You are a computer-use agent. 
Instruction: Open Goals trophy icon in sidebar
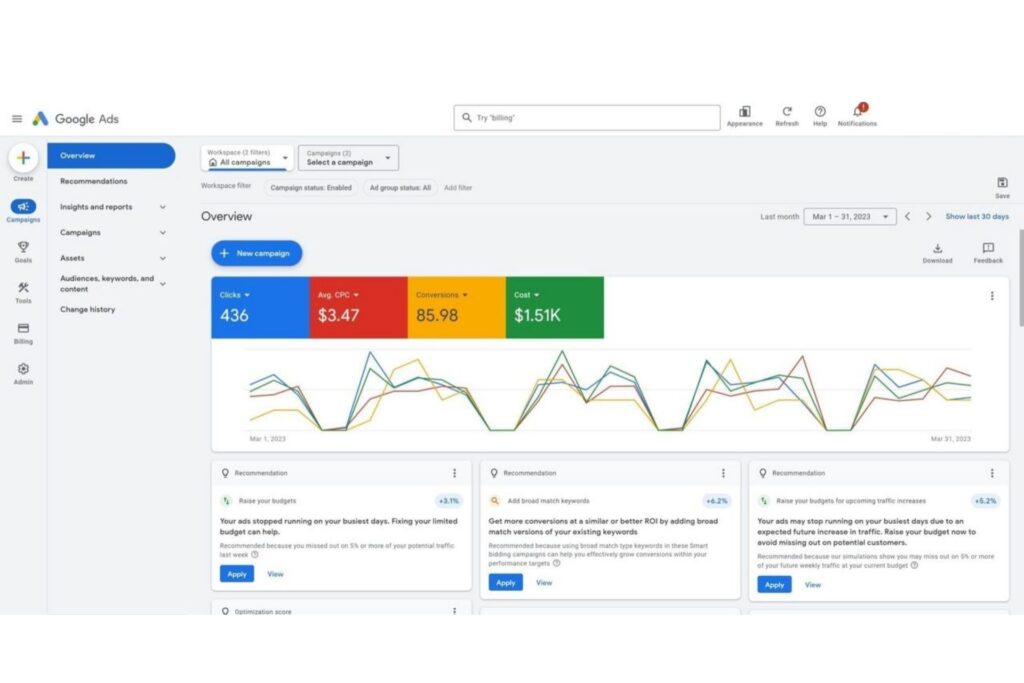(x=23, y=247)
